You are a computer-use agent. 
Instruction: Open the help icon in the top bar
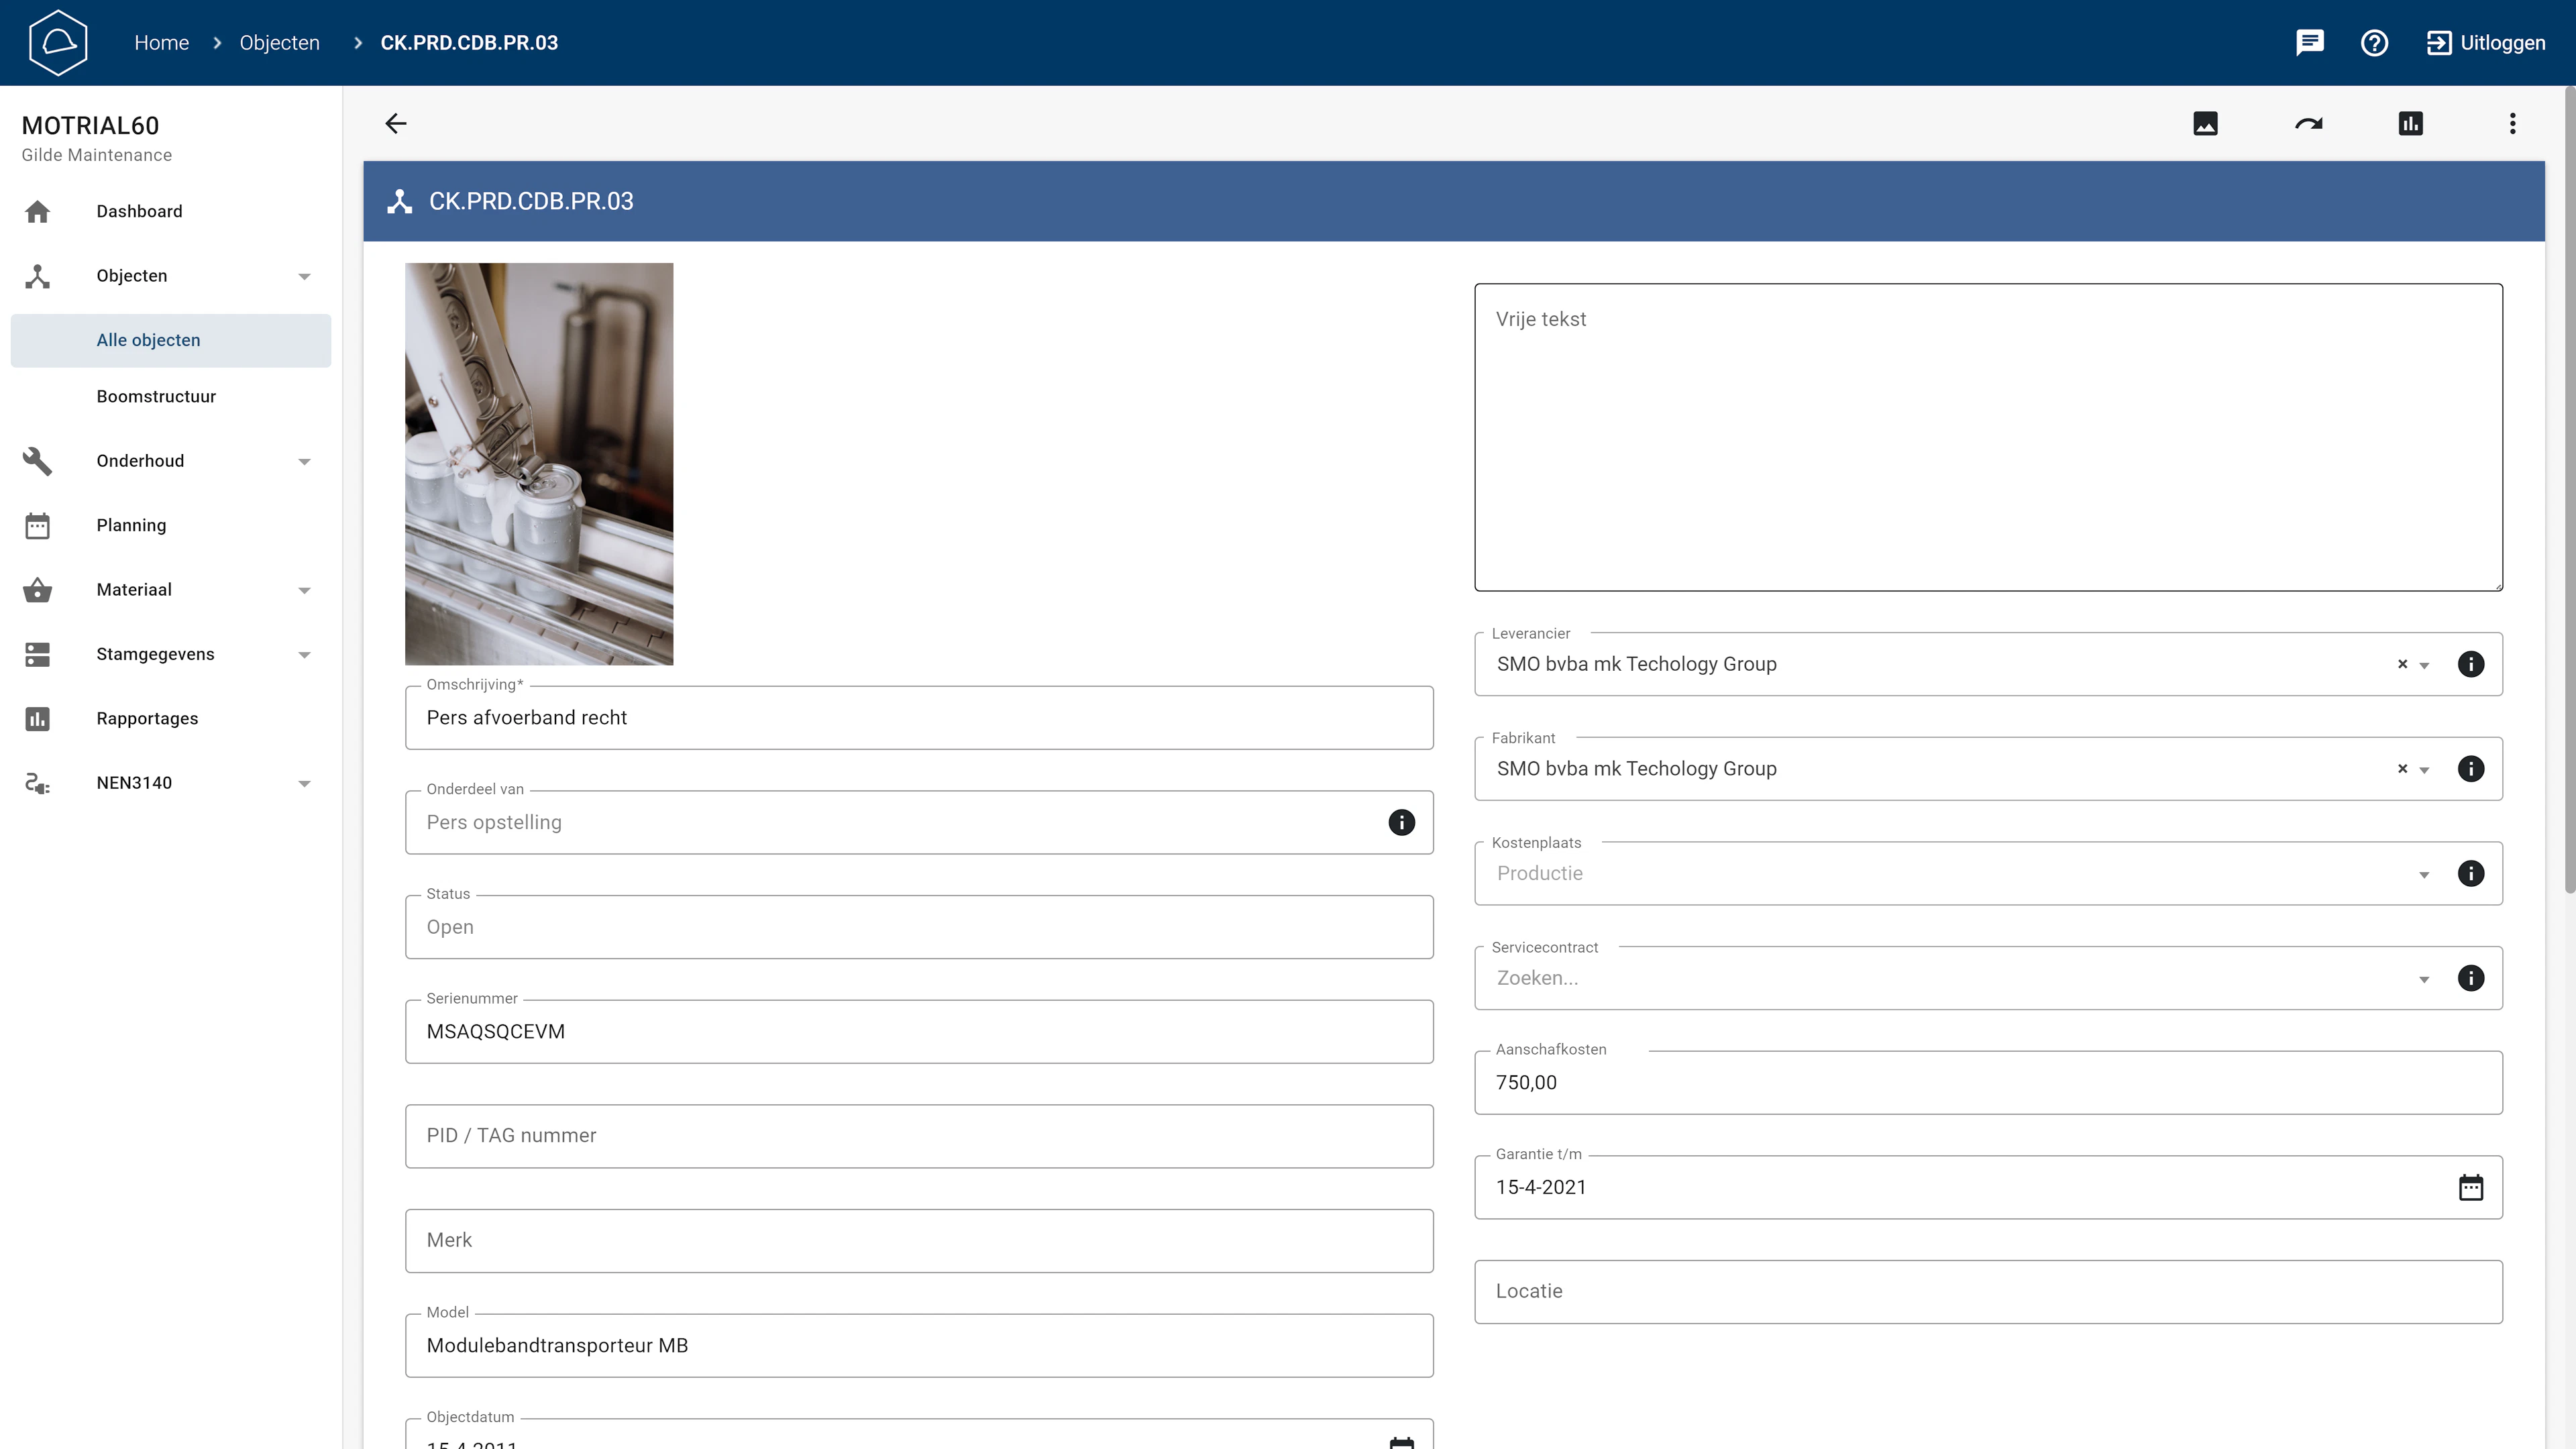coord(2375,42)
